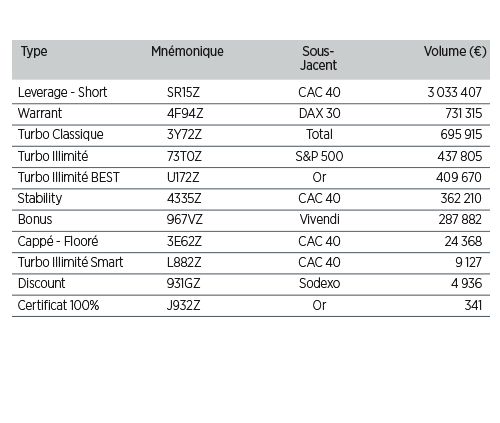Click the Vivendi underlying cell

(319, 220)
